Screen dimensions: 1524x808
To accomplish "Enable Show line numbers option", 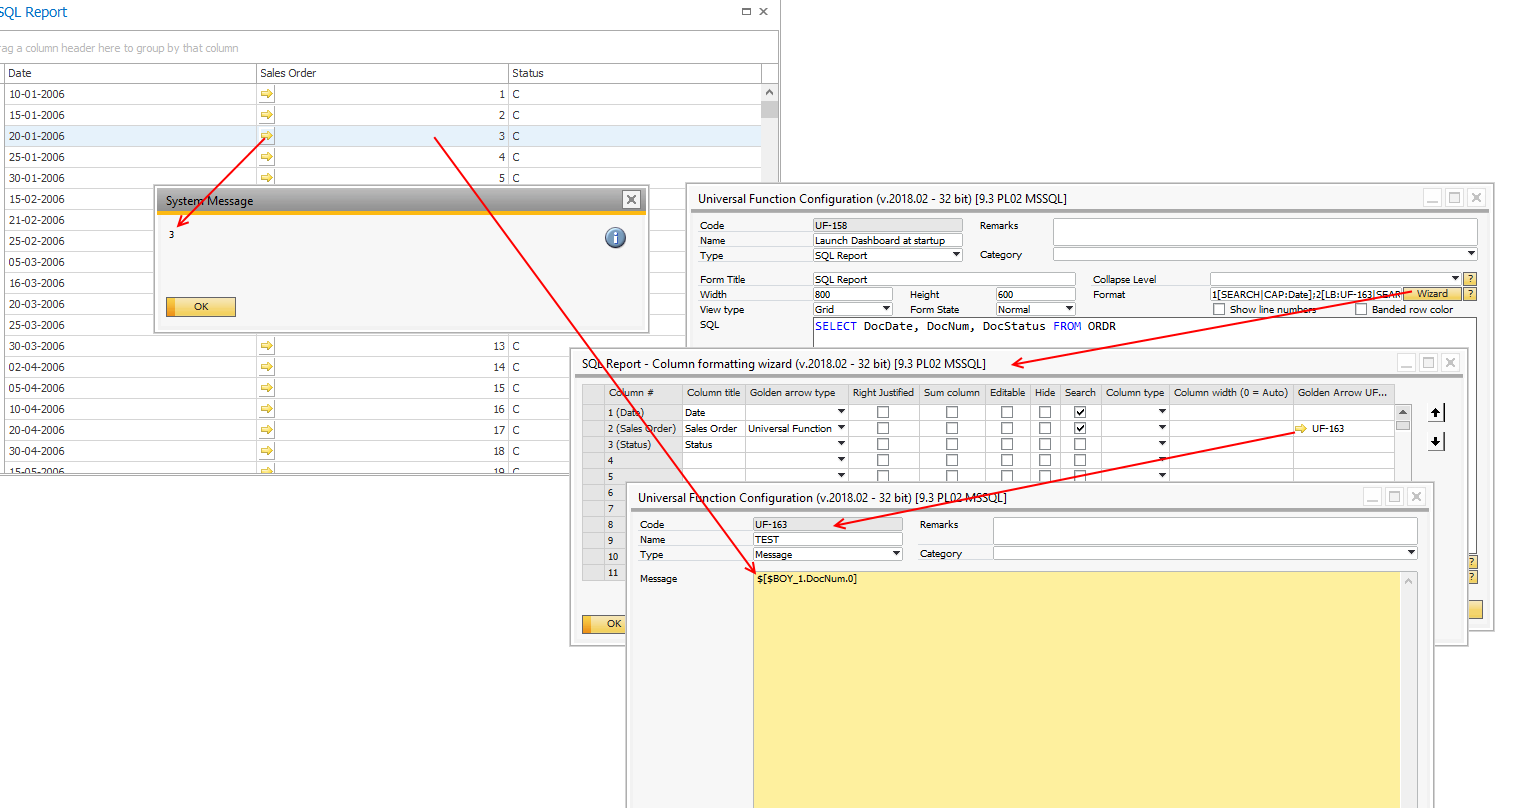I will tap(1219, 309).
